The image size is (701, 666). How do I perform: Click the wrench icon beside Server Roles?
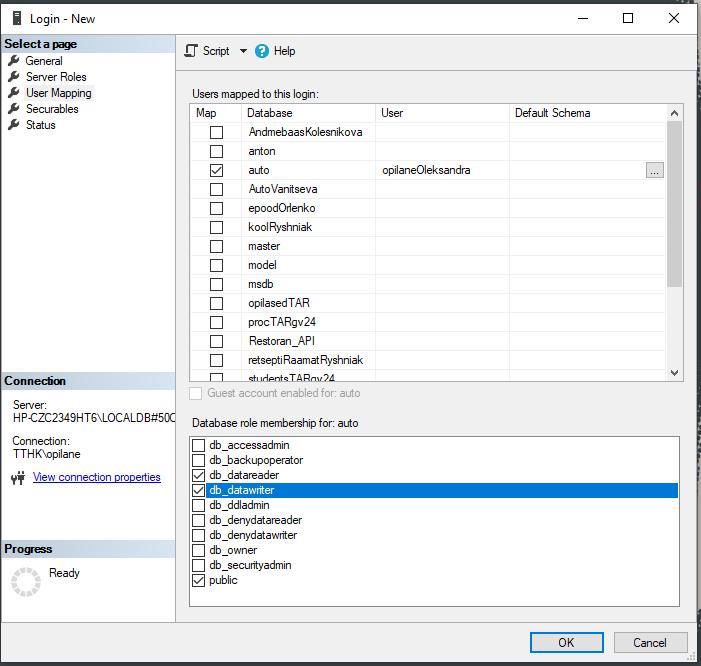(x=14, y=77)
